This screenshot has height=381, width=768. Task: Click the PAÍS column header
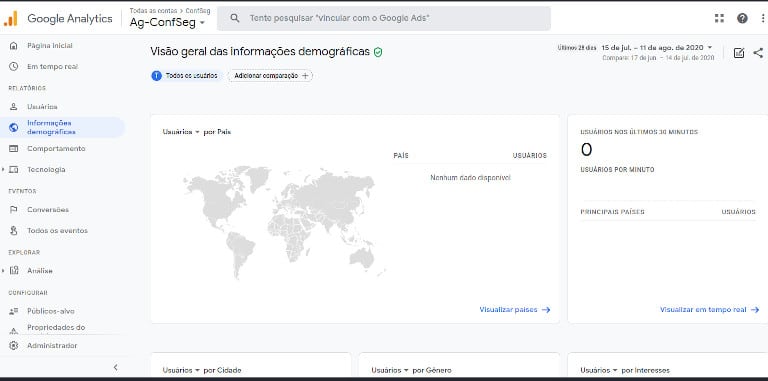401,156
